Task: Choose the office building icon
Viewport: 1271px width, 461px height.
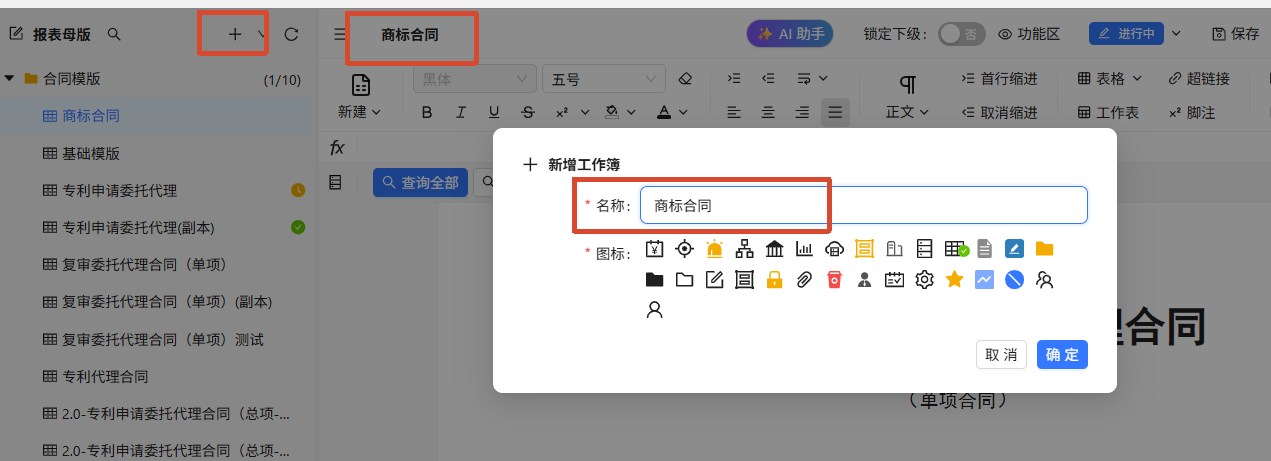Action: pyautogui.click(x=895, y=249)
